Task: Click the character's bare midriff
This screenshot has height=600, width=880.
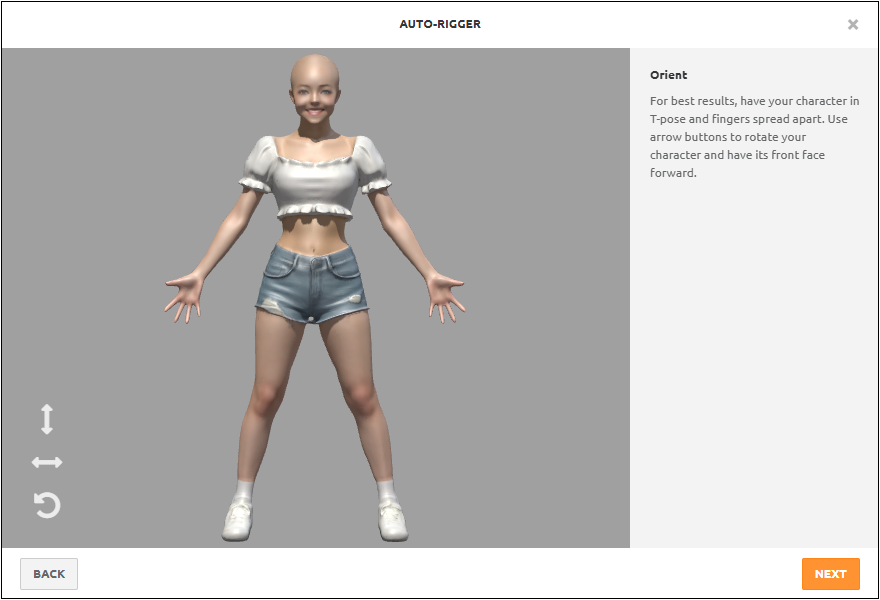Action: click(x=314, y=232)
